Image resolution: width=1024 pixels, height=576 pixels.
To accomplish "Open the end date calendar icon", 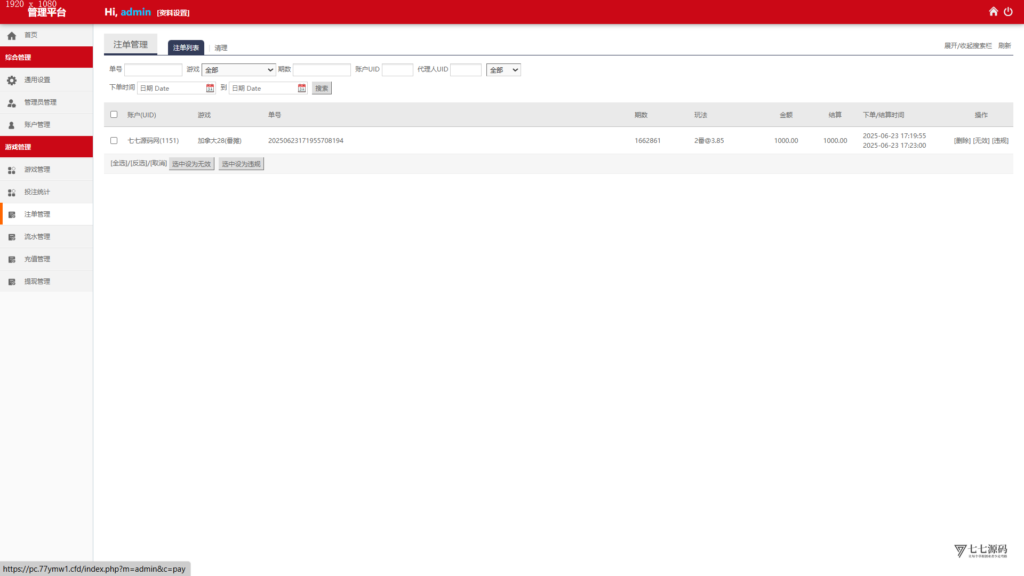I will 302,88.
